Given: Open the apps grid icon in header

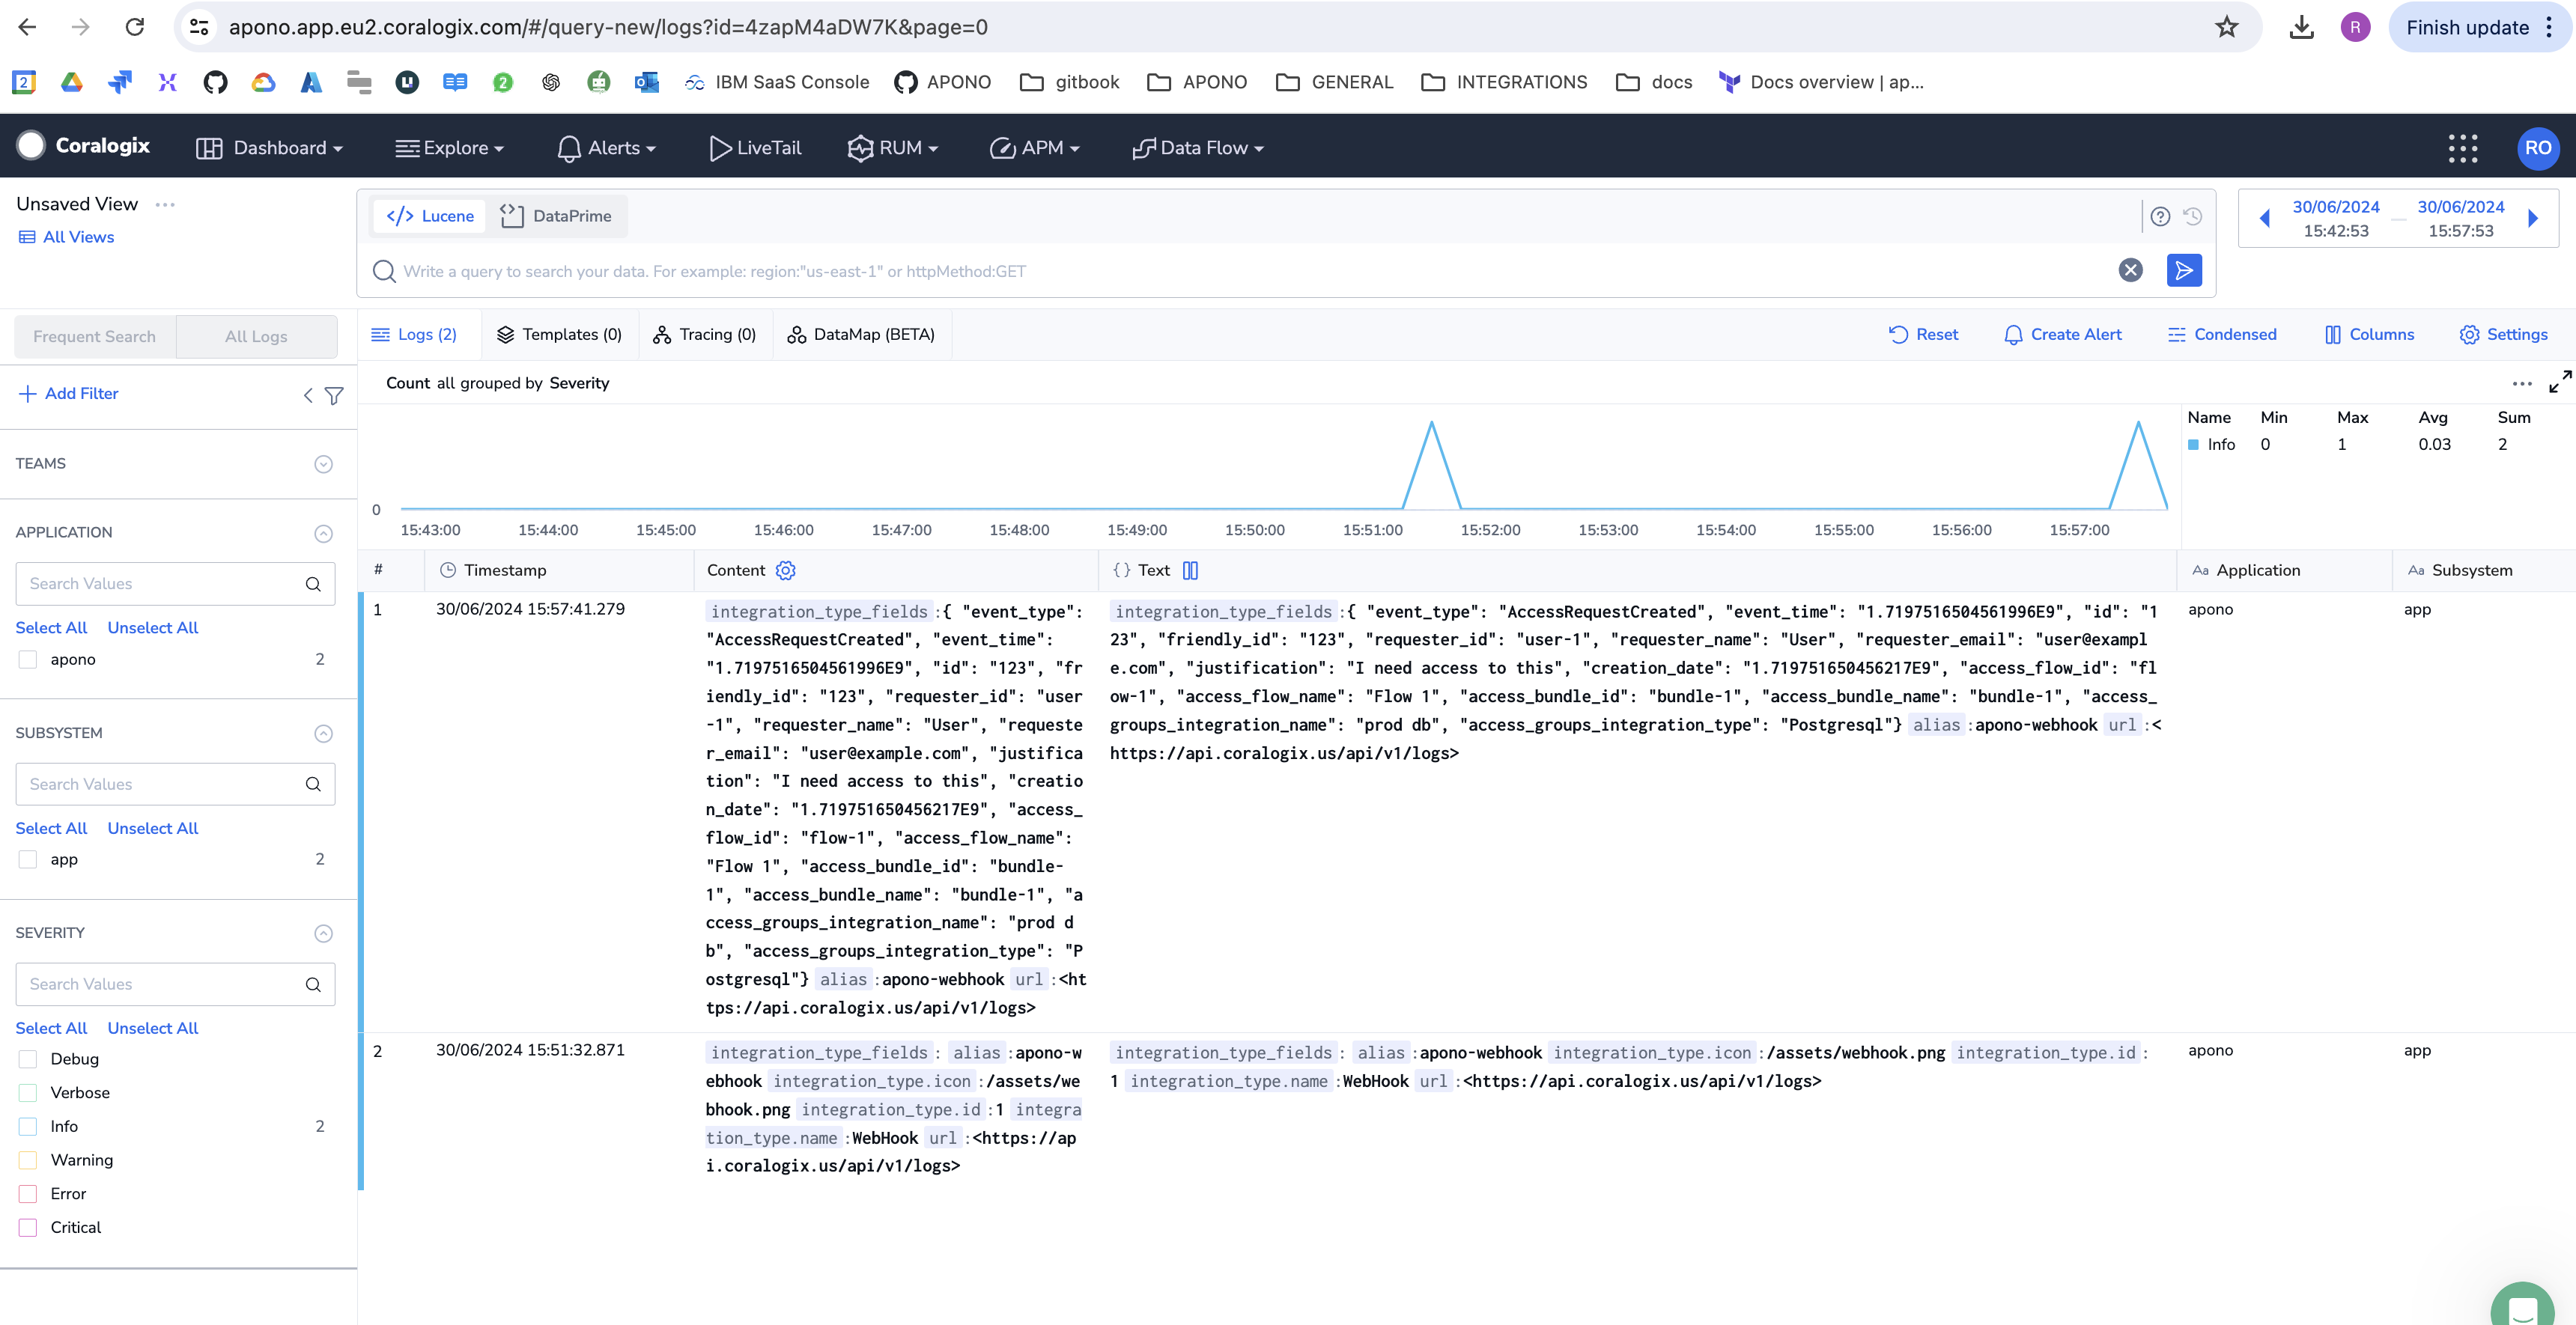Looking at the screenshot, I should 2462,148.
